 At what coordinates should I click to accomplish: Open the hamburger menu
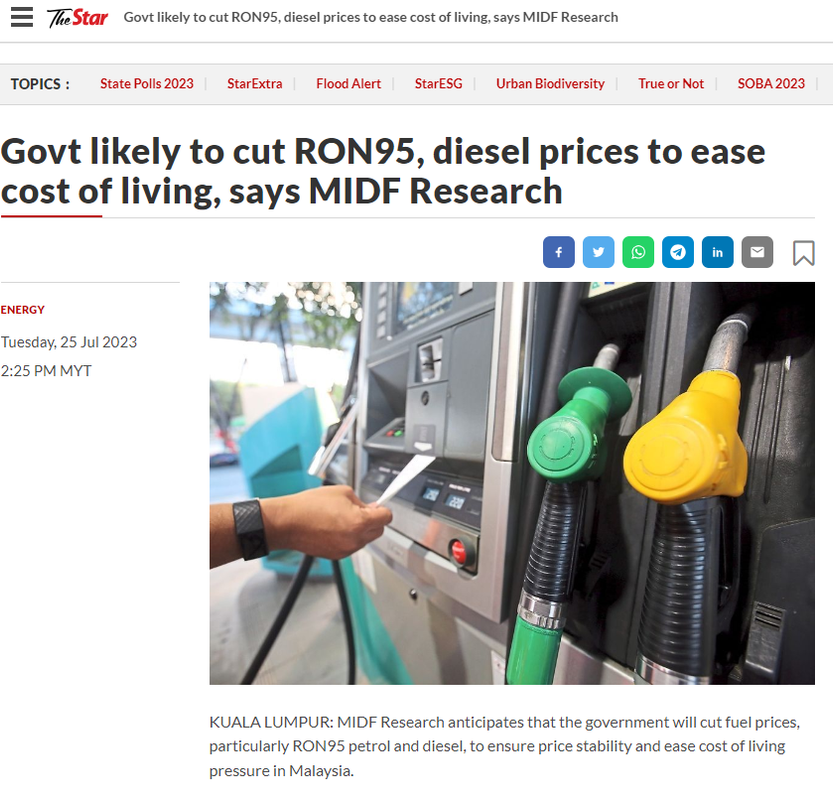[22, 17]
